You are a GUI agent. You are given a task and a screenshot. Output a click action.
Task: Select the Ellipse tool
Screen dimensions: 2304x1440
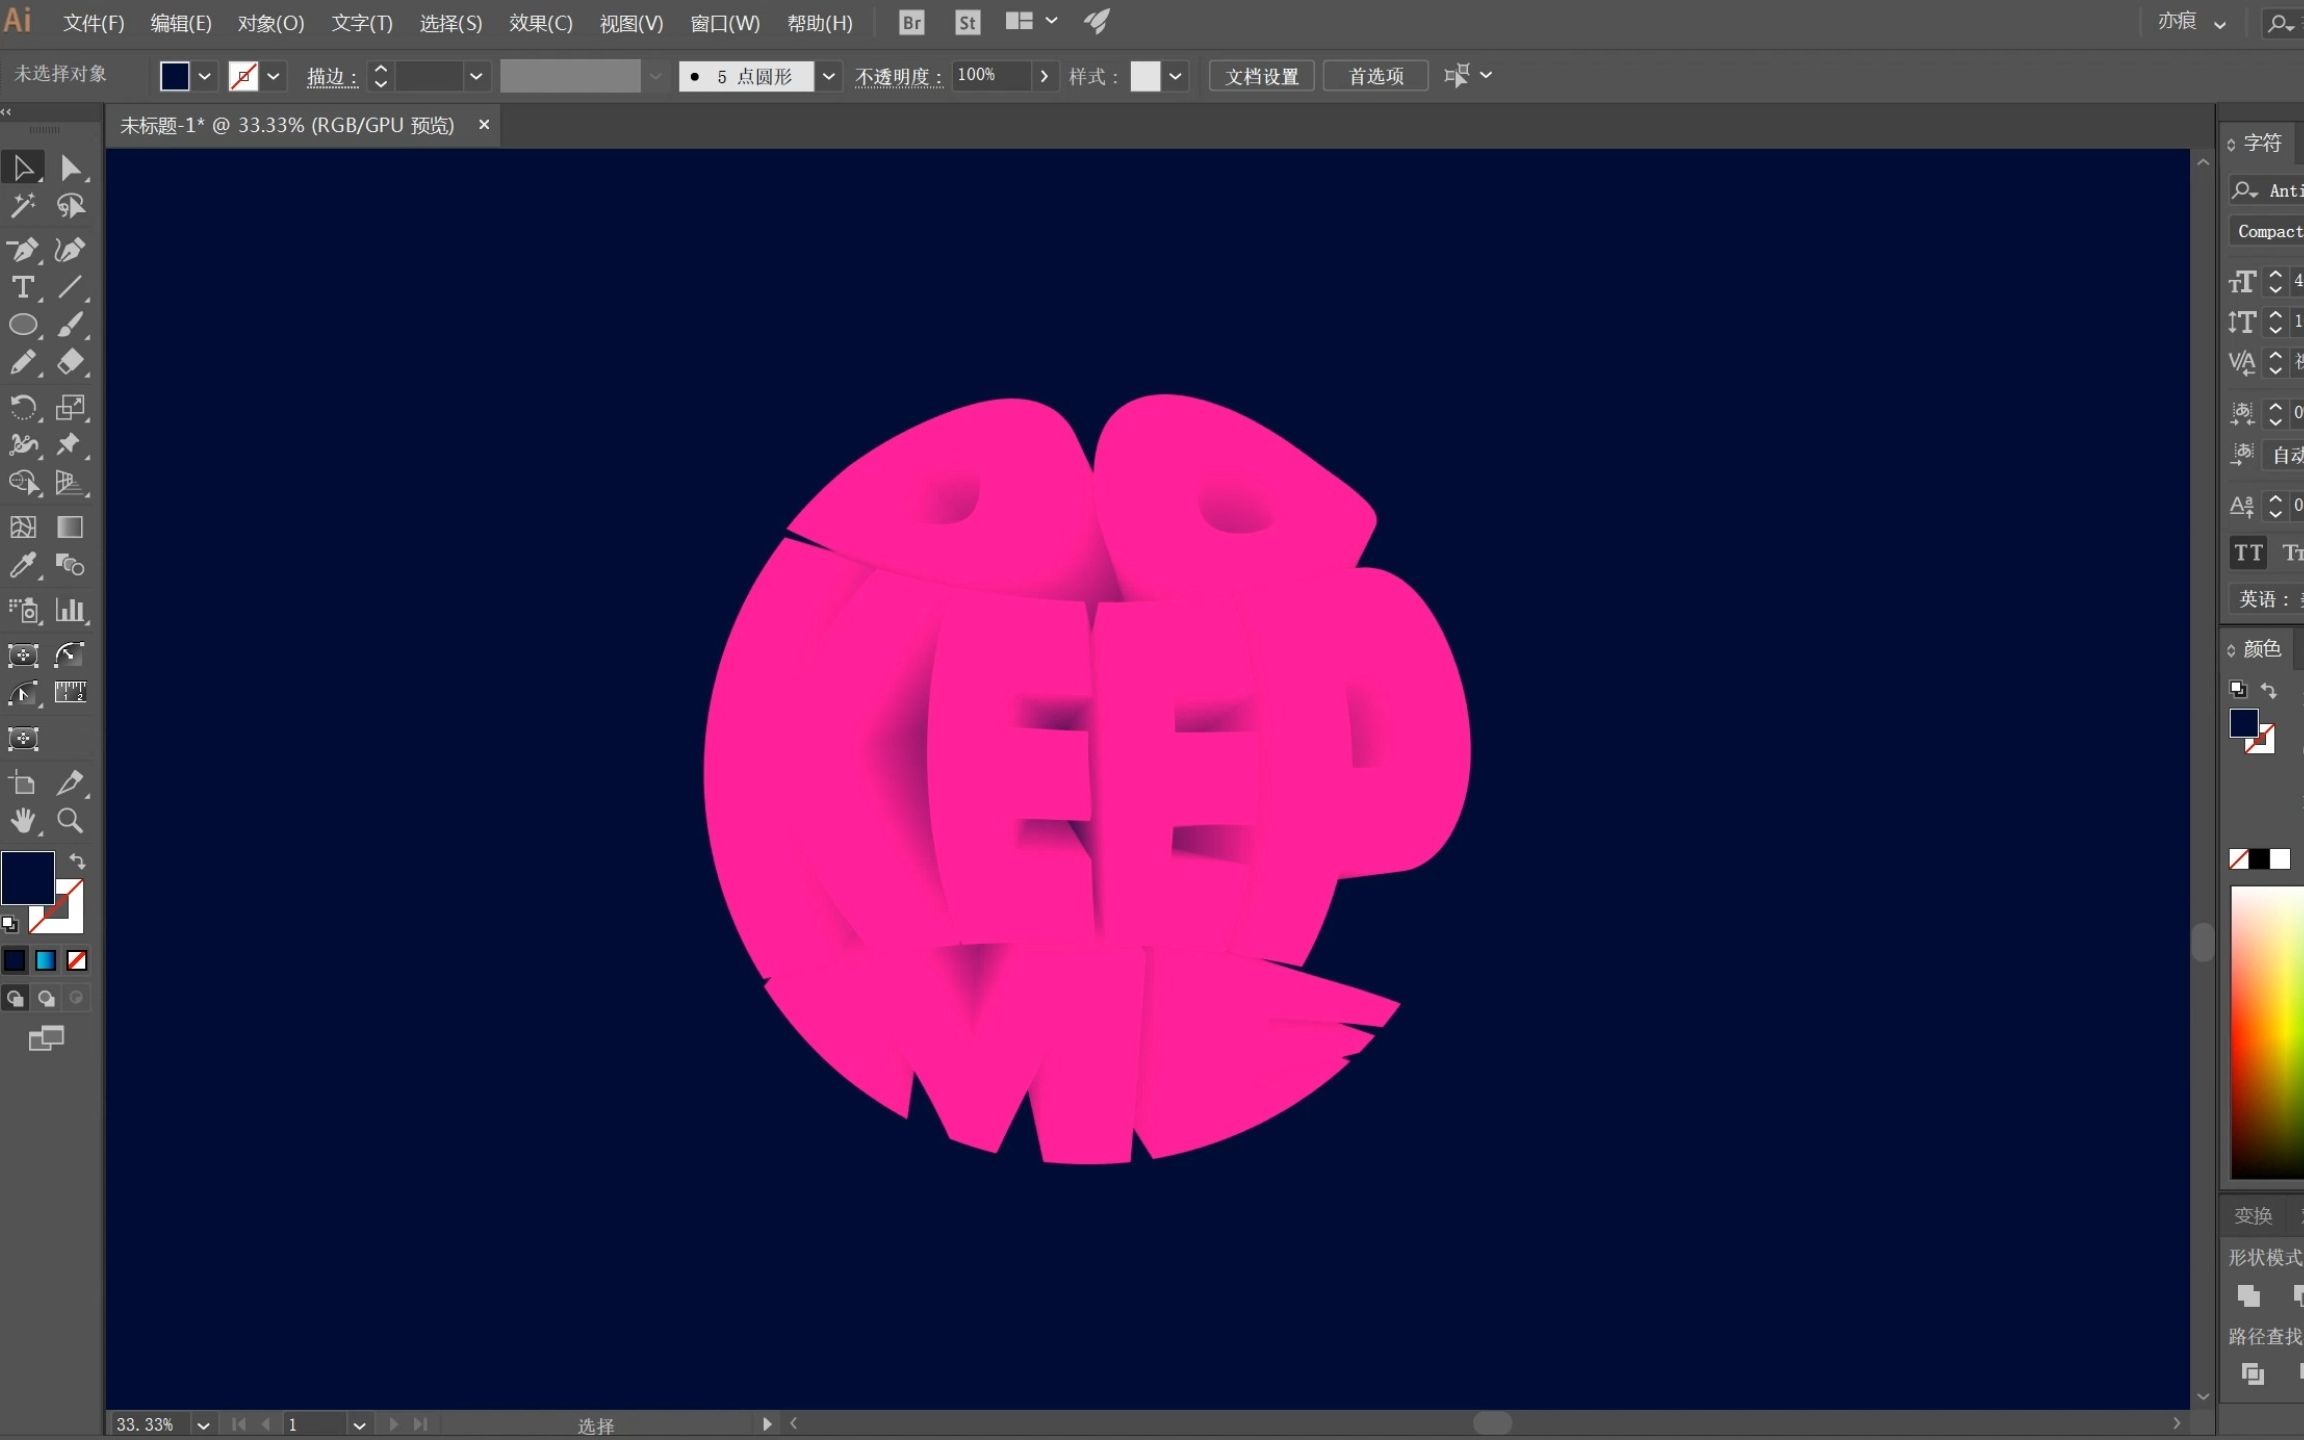pyautogui.click(x=23, y=325)
